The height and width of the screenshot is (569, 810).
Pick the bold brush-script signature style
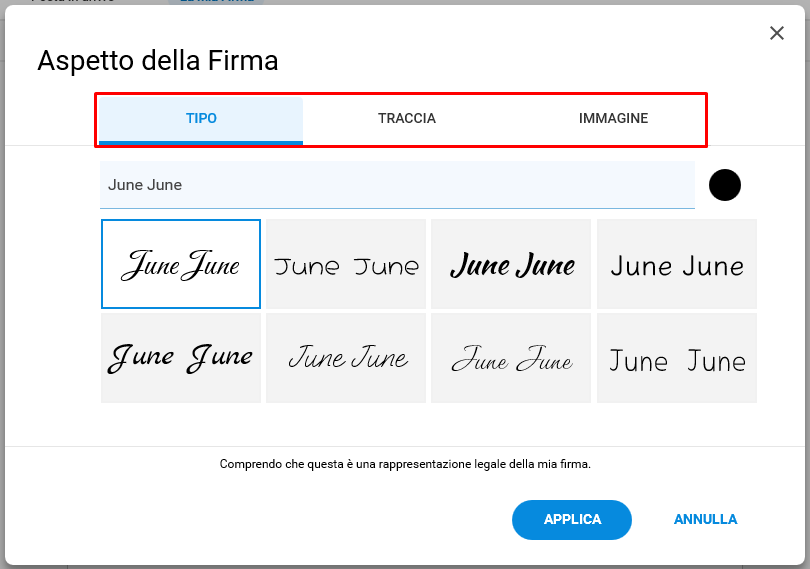511,264
